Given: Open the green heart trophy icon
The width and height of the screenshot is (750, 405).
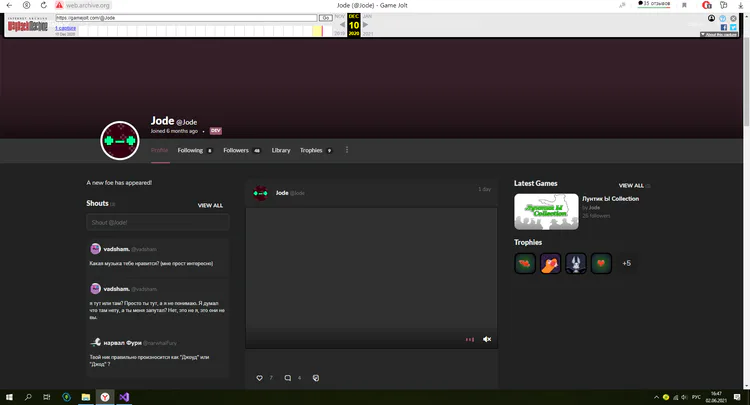Looking at the screenshot, I should pyautogui.click(x=601, y=263).
